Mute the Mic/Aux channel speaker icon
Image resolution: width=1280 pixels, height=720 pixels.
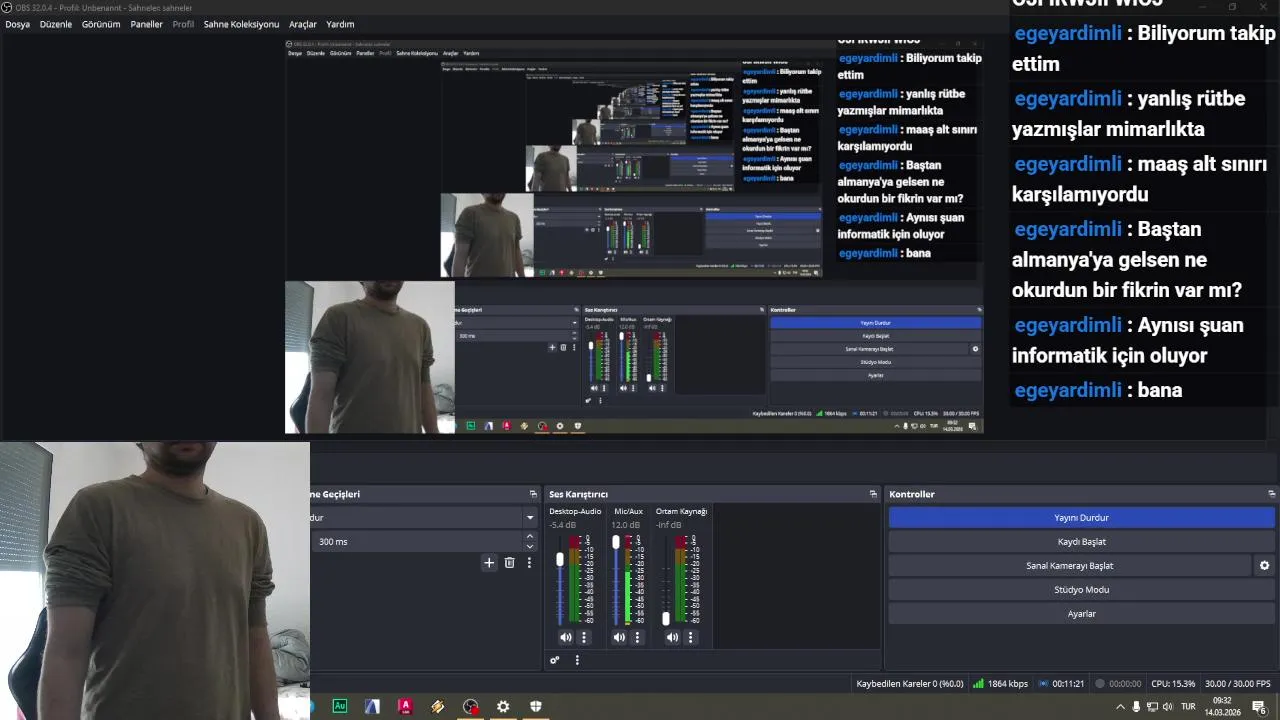(619, 637)
